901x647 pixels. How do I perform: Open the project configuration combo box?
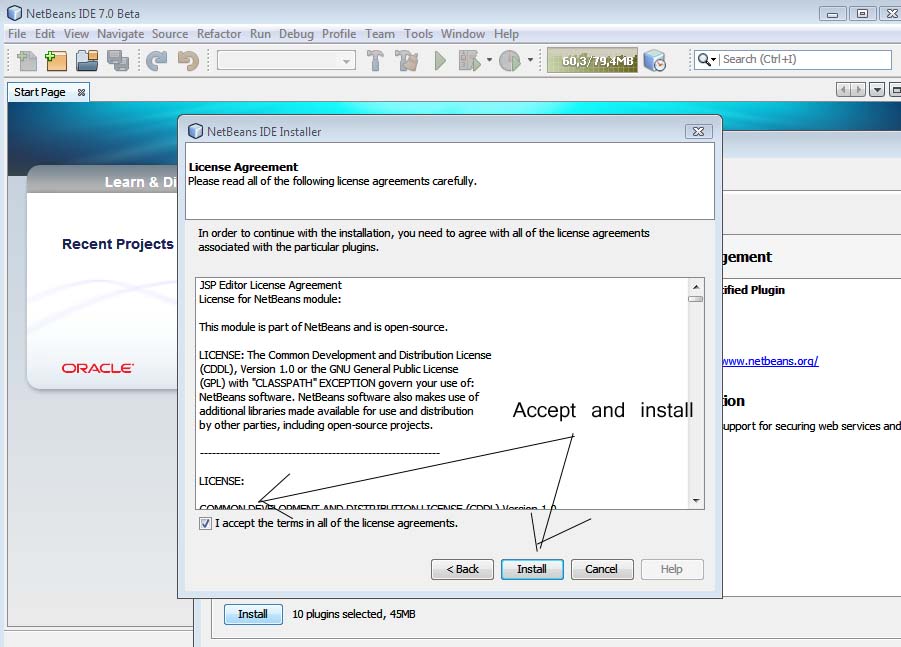point(286,60)
